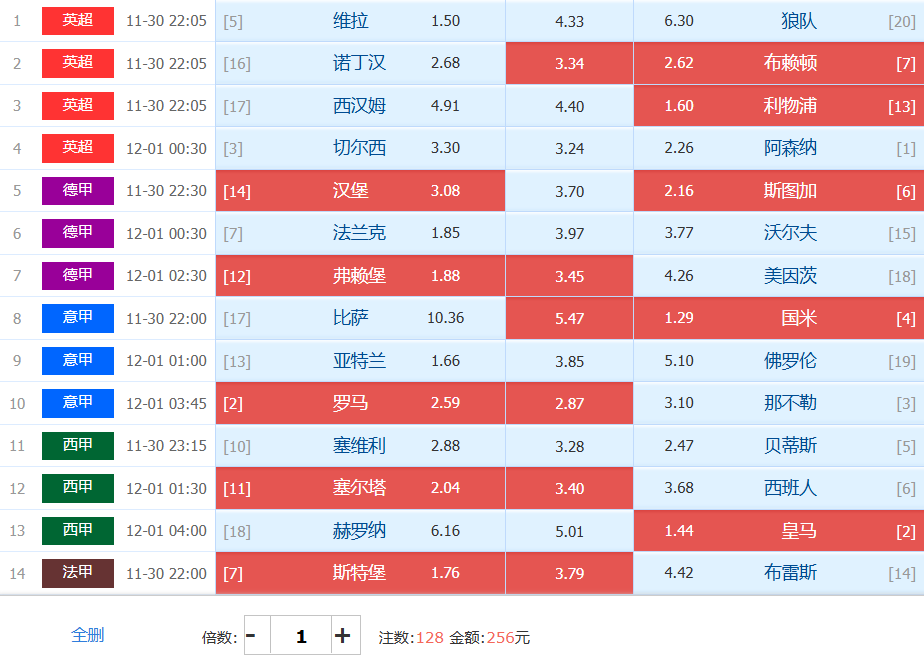Click the plus button to increase multiplier
The height and width of the screenshot is (658, 924).
click(x=342, y=636)
